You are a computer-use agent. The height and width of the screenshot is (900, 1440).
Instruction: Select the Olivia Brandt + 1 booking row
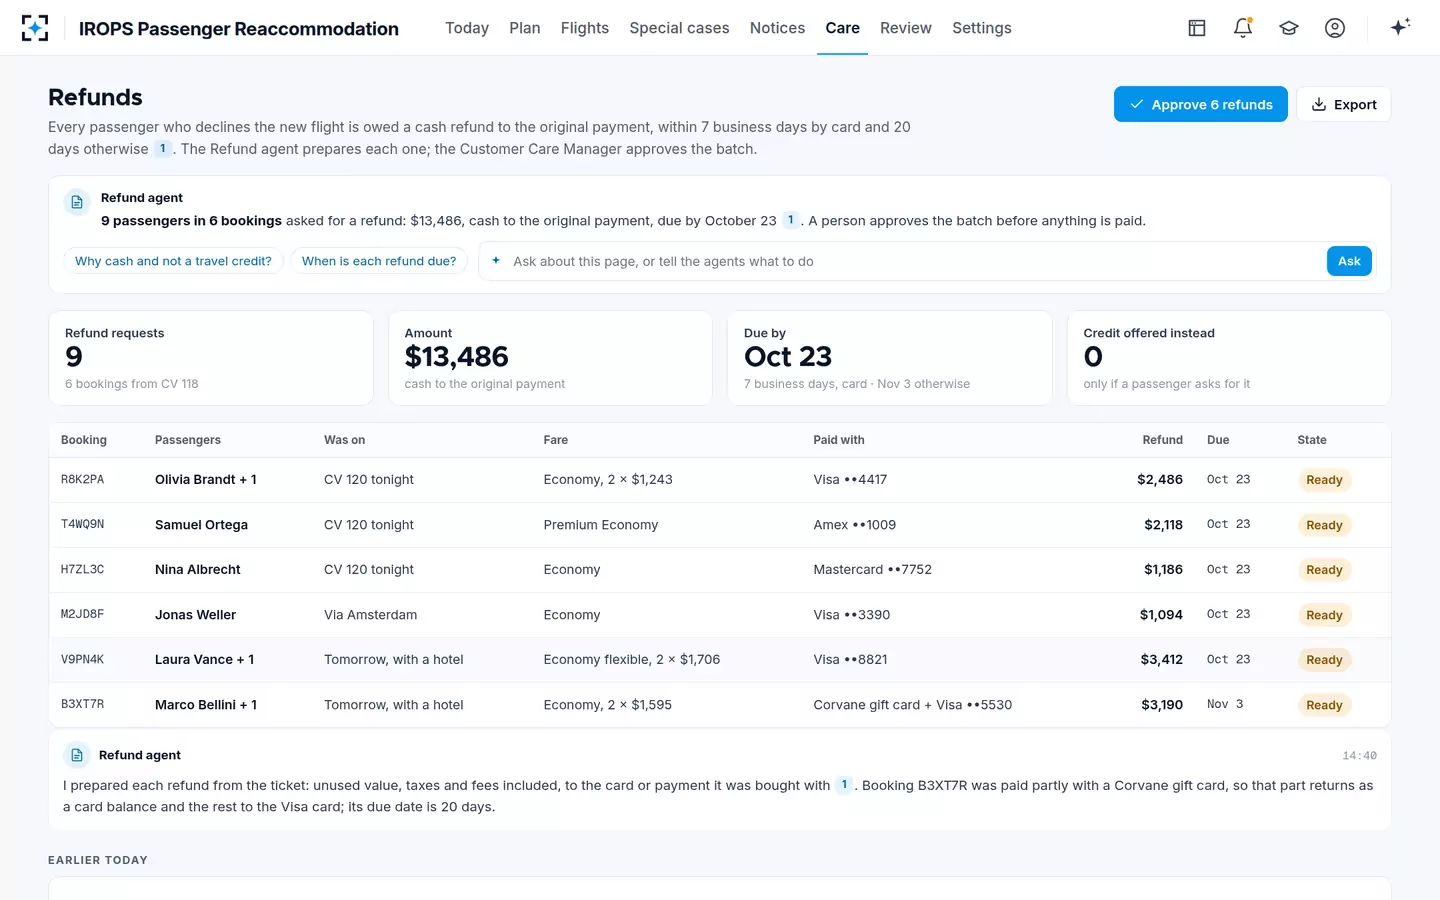719,480
